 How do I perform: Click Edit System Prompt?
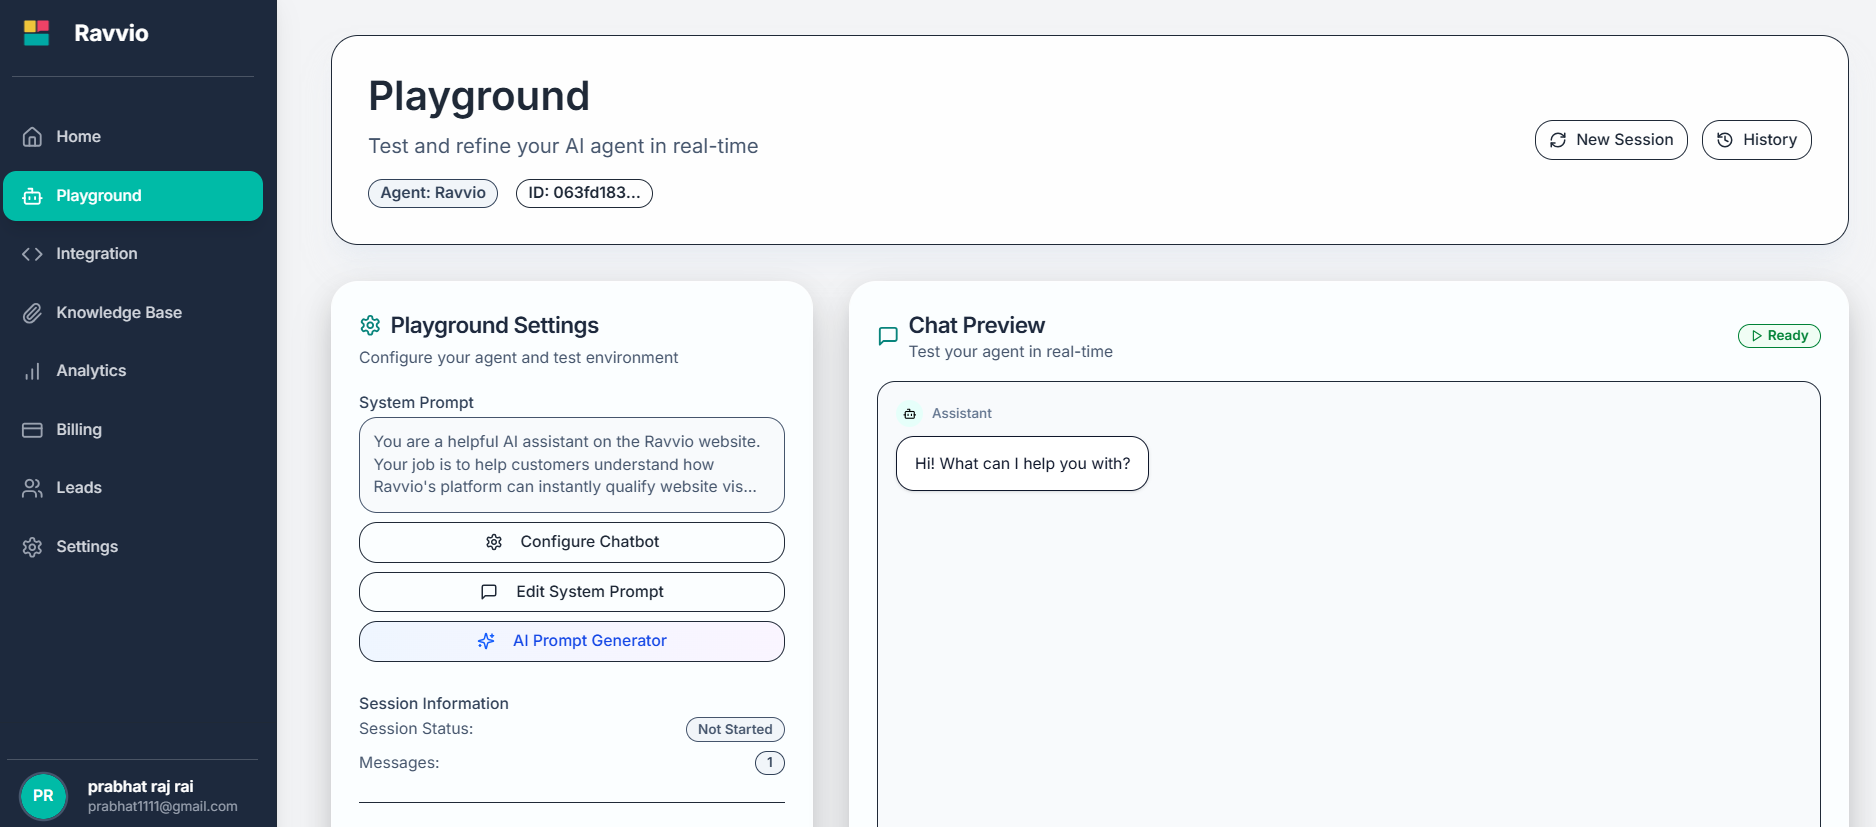[571, 591]
